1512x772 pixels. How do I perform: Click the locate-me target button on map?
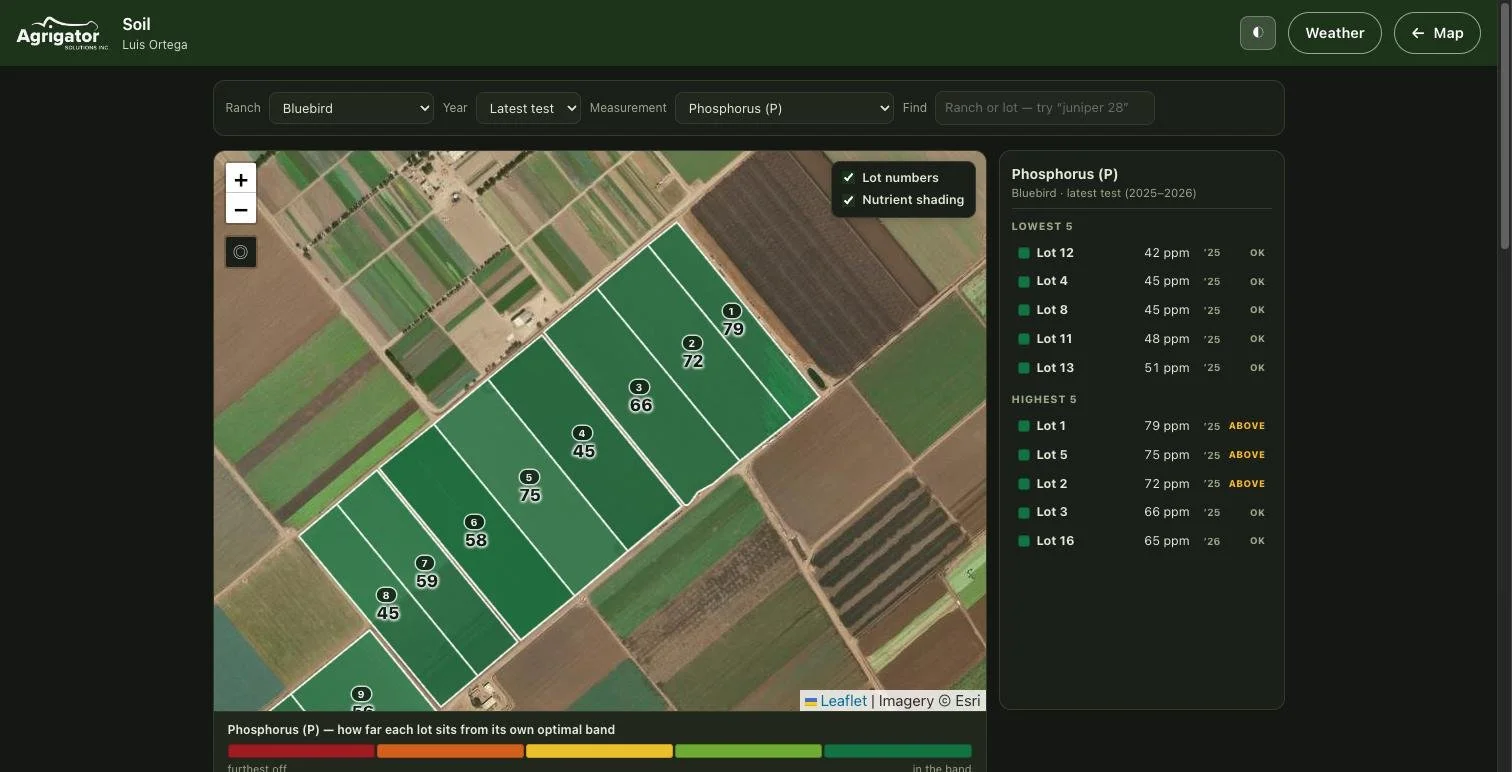[241, 252]
